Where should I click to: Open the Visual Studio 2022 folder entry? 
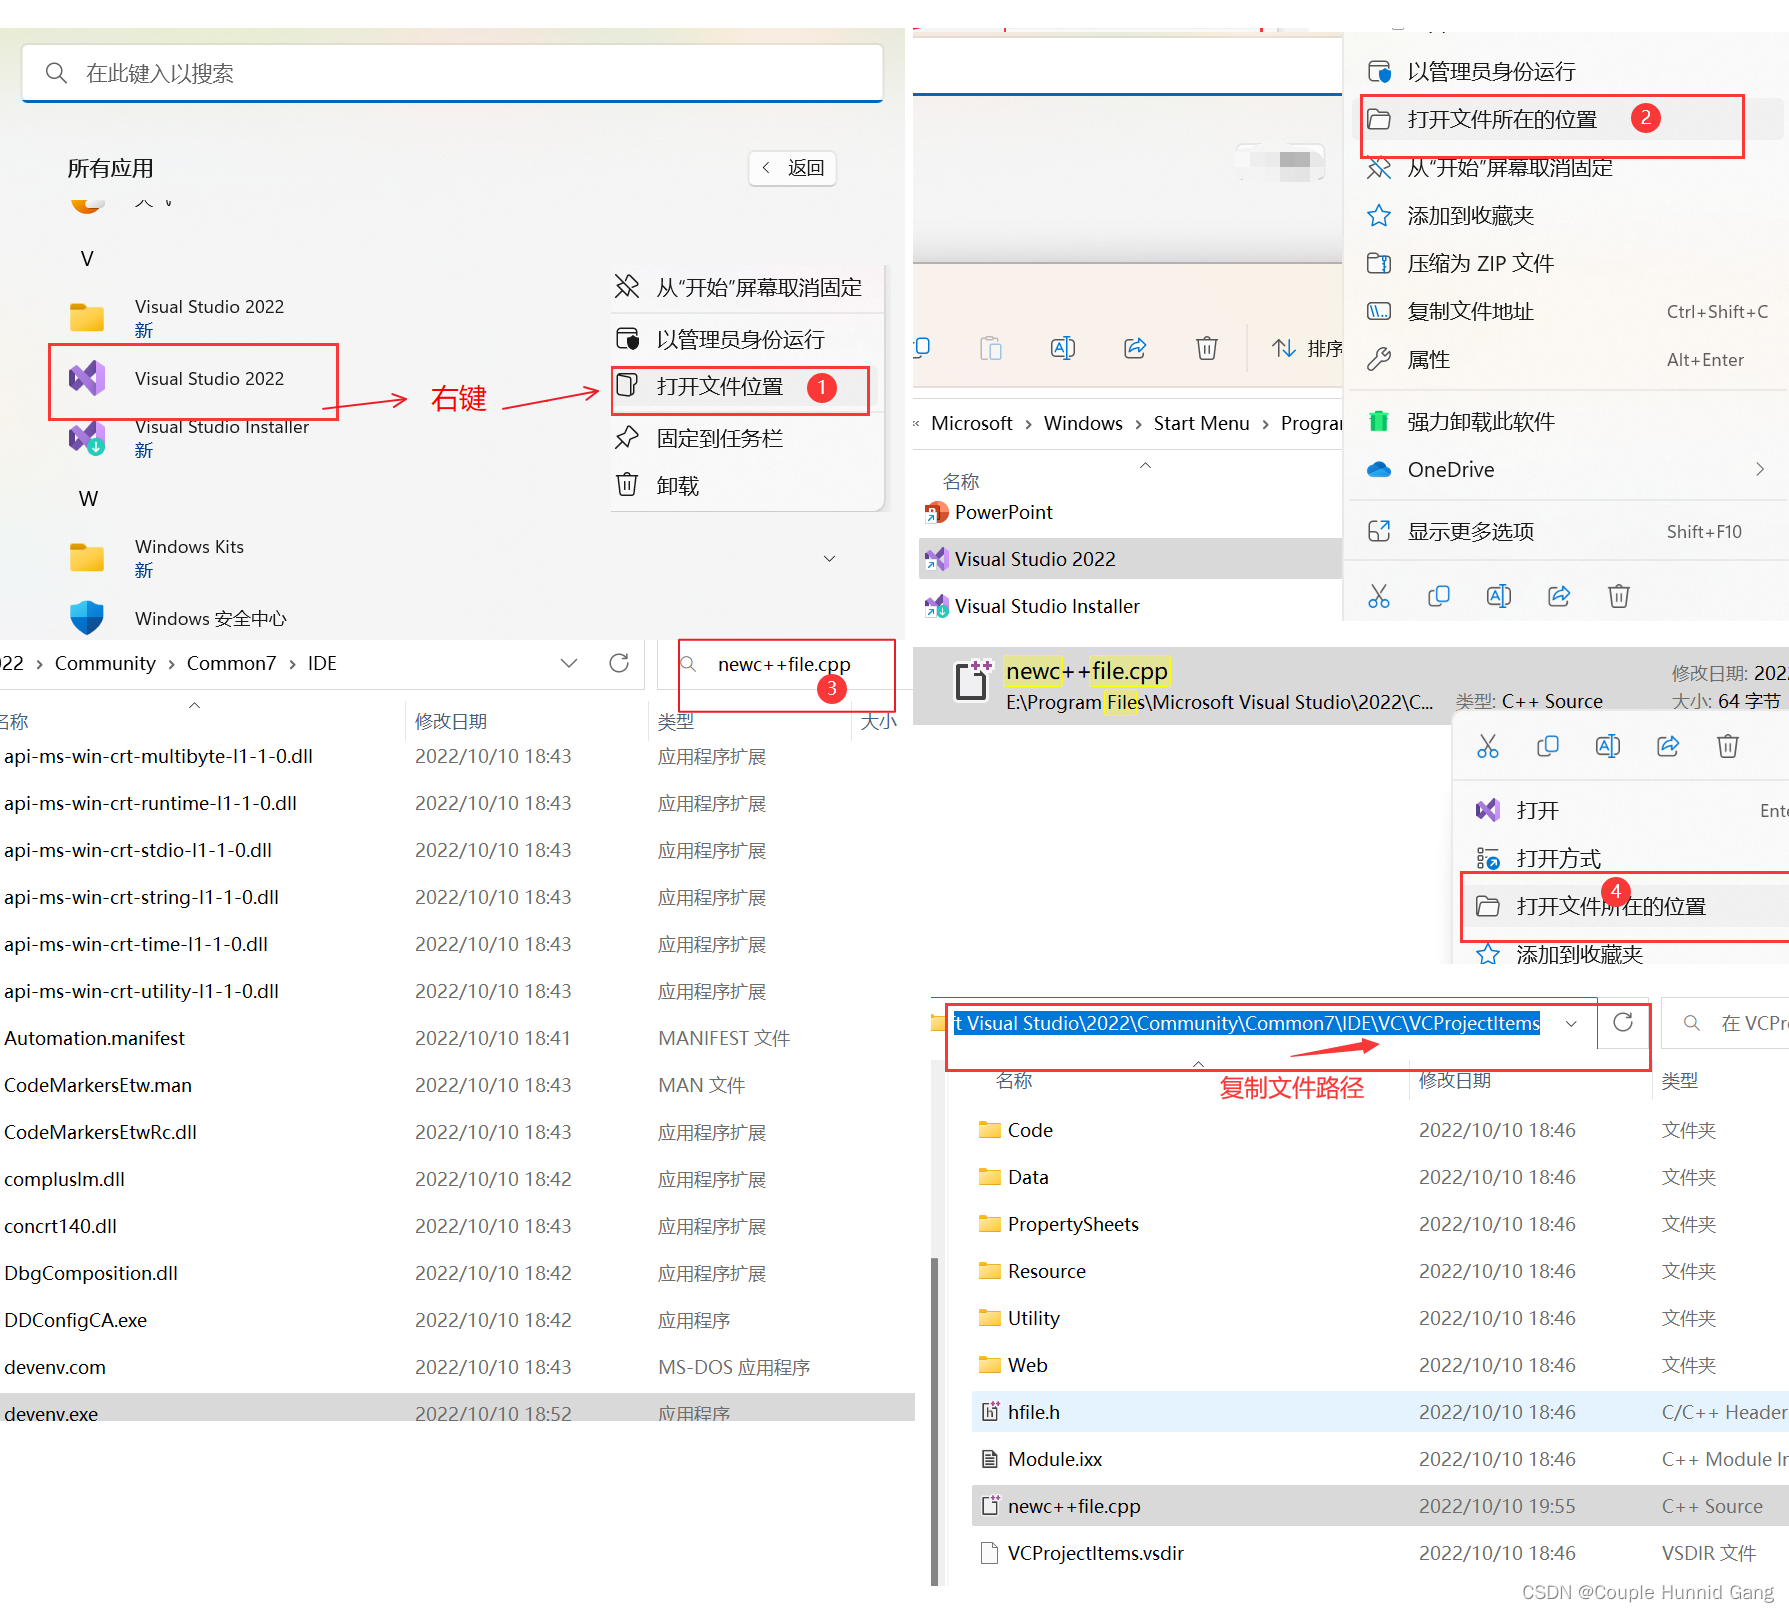(x=177, y=317)
